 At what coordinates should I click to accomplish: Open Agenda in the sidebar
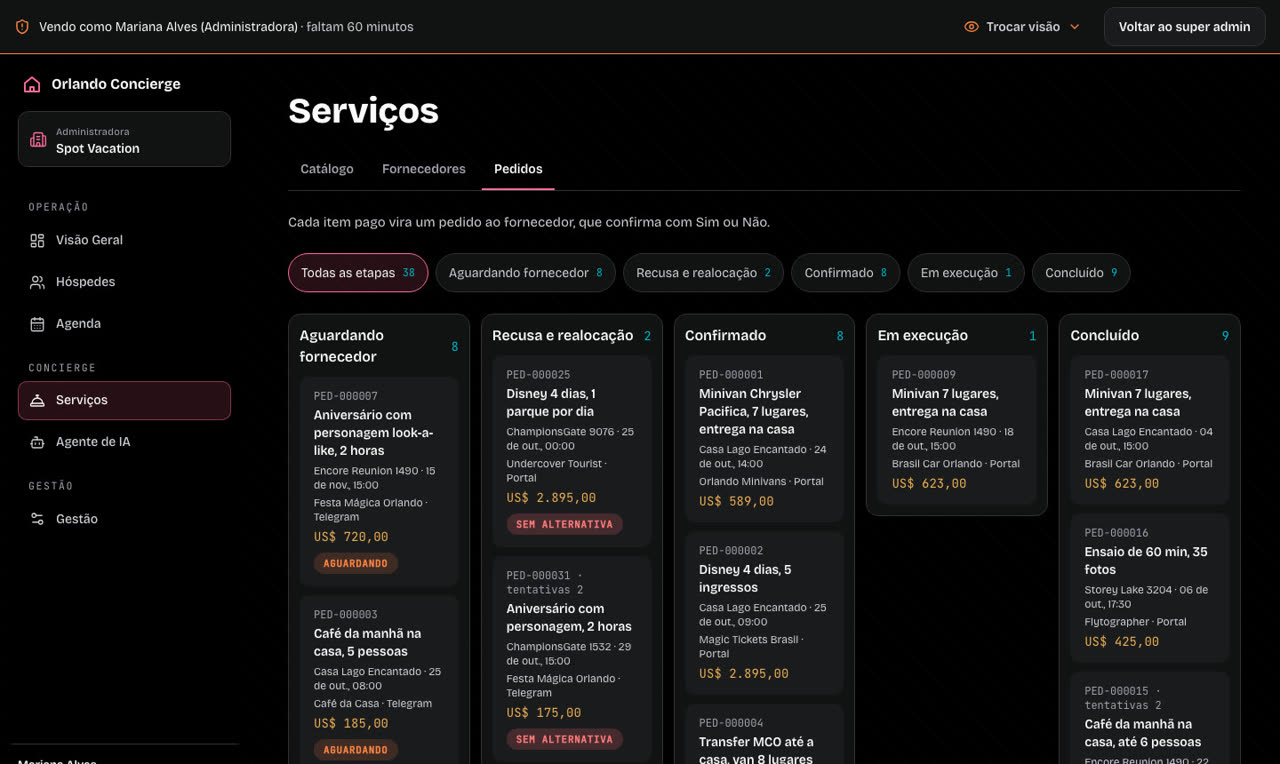pyautogui.click(x=124, y=324)
